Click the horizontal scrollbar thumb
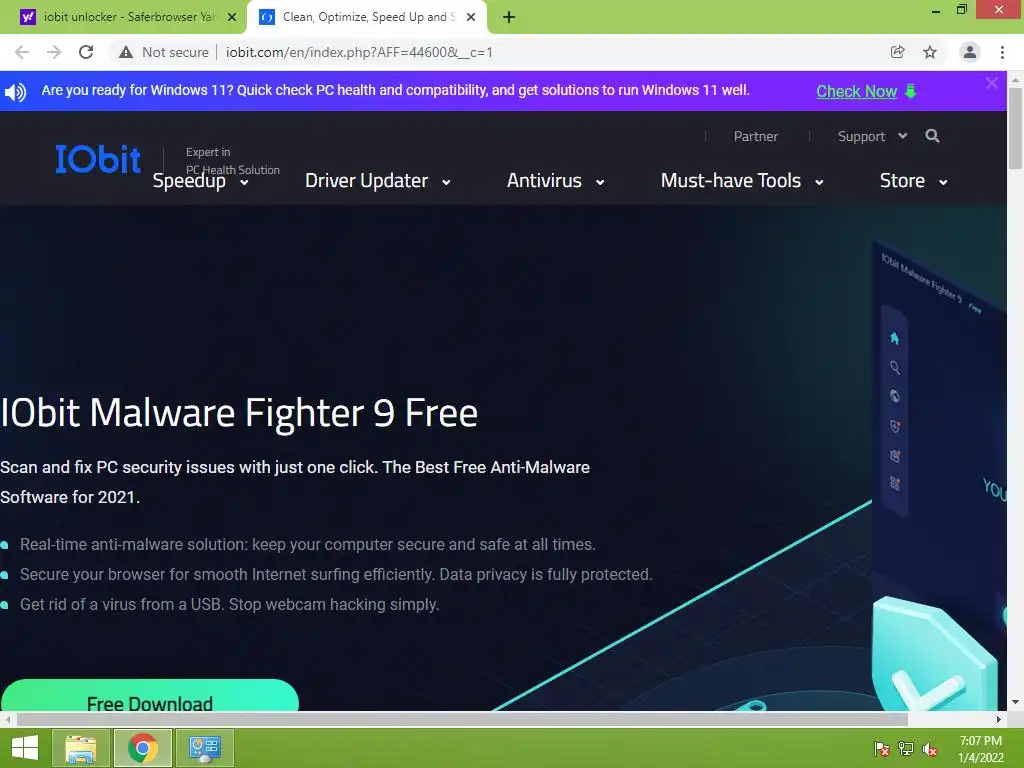This screenshot has height=768, width=1024. 462,719
